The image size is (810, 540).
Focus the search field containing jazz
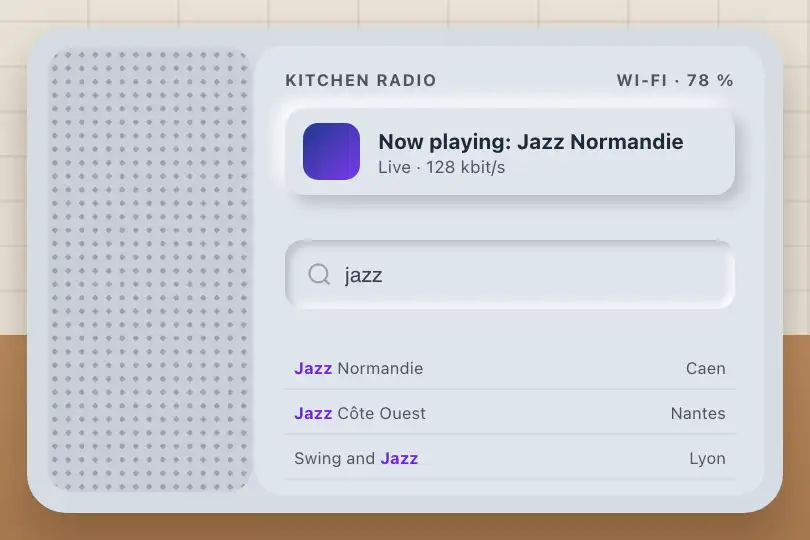[x=510, y=274]
